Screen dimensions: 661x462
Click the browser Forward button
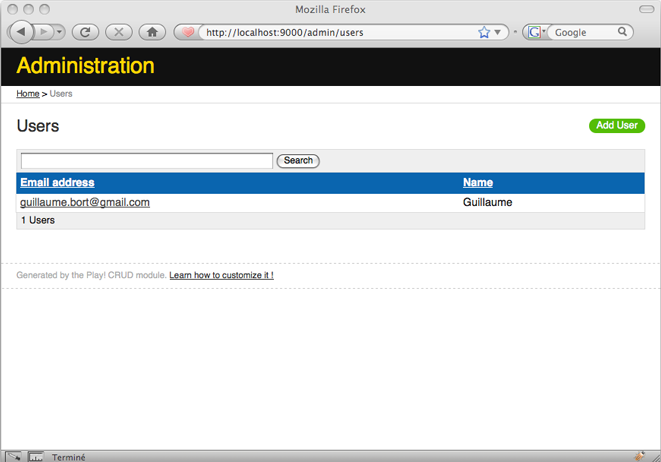tap(45, 32)
